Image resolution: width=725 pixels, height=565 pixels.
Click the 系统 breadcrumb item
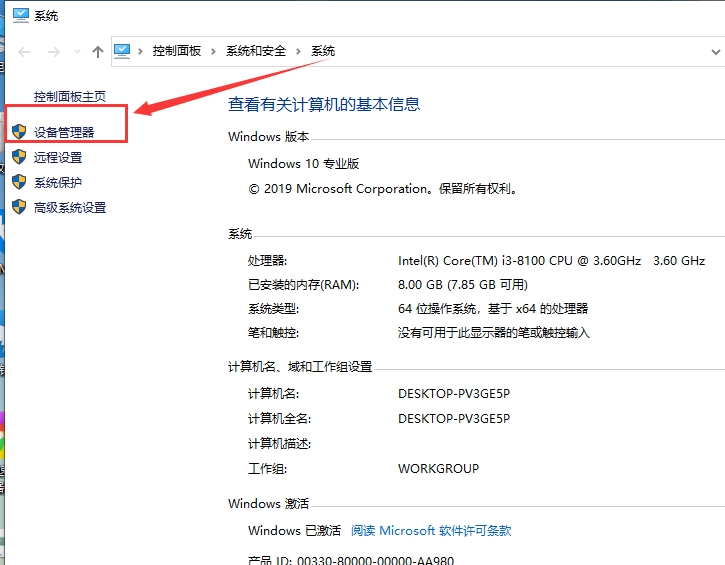[323, 51]
